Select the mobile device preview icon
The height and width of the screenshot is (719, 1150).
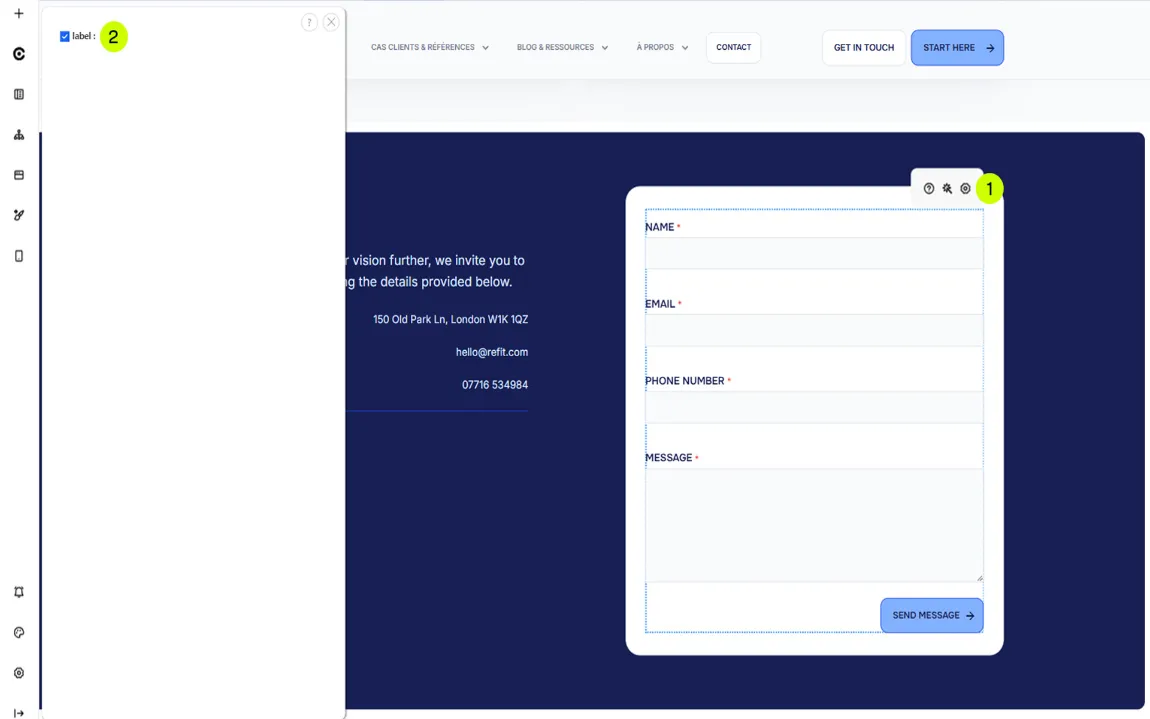(x=19, y=256)
